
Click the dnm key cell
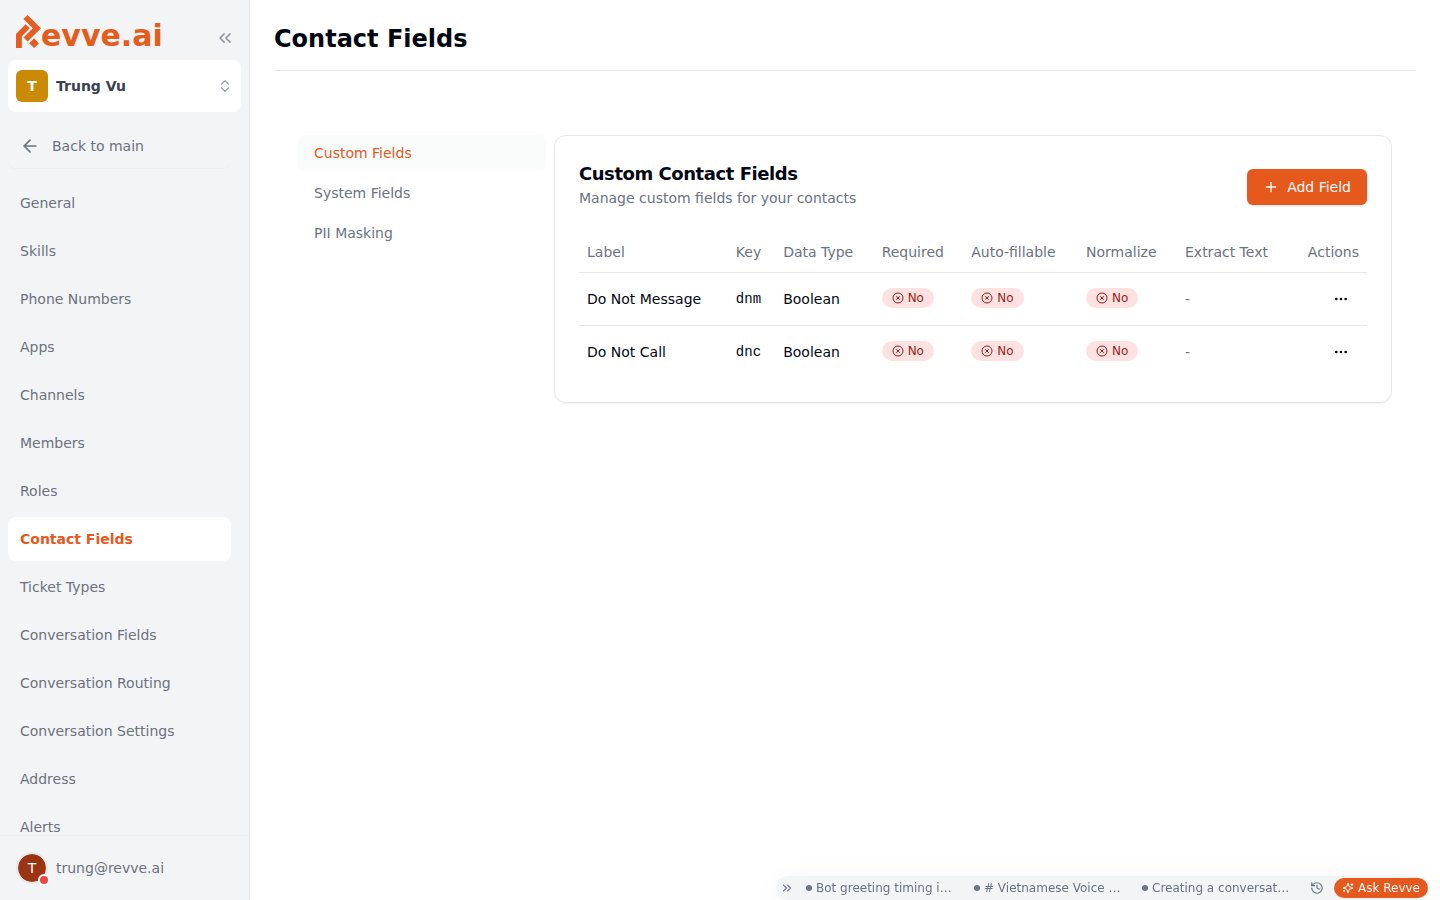tap(748, 299)
